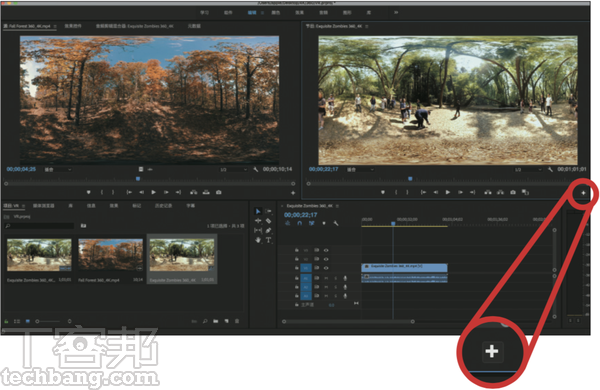Toggle snap magnet in timeline
Image resolution: width=600 pixels, height=390 pixels.
tap(300, 223)
